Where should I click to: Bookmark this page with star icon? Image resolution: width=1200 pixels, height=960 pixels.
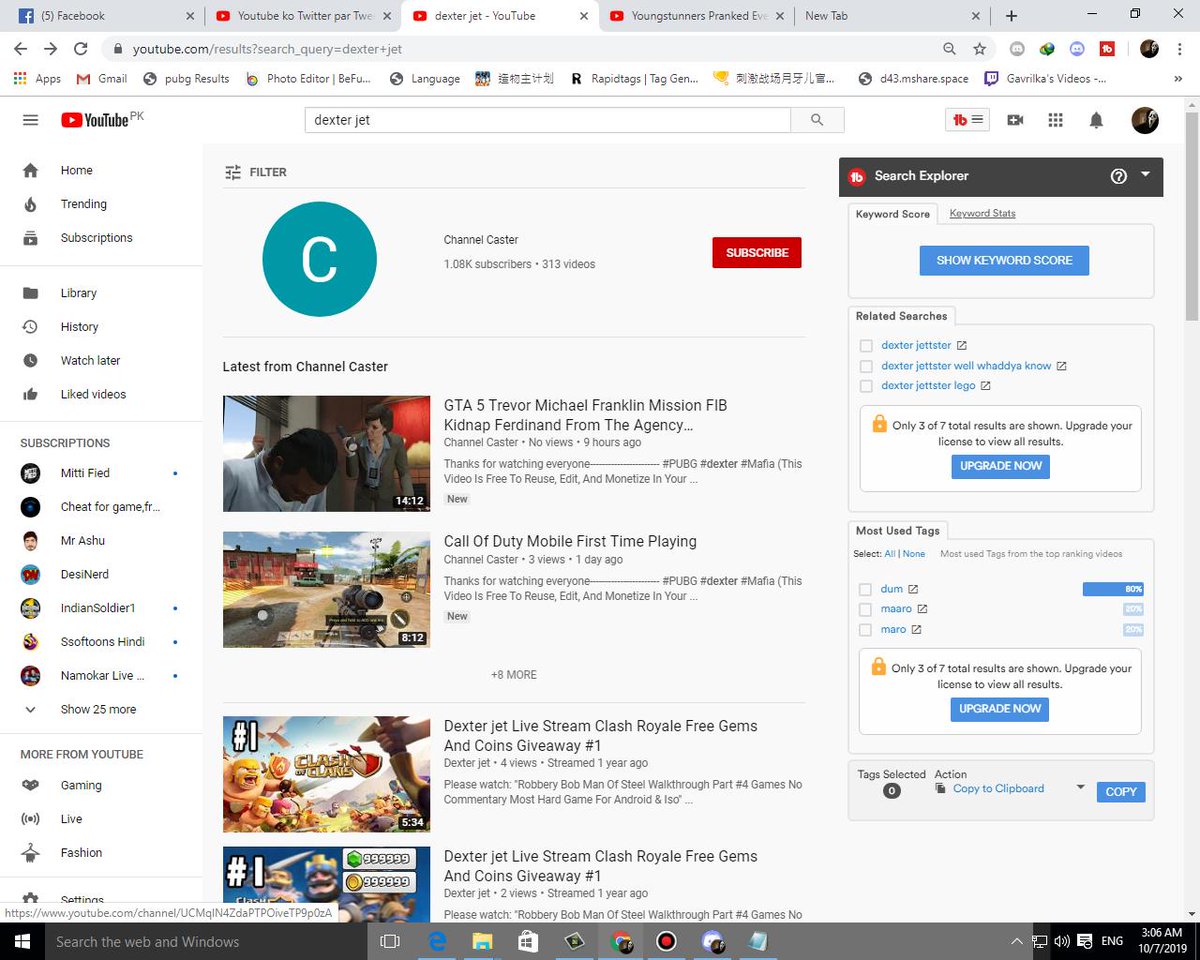pos(979,48)
